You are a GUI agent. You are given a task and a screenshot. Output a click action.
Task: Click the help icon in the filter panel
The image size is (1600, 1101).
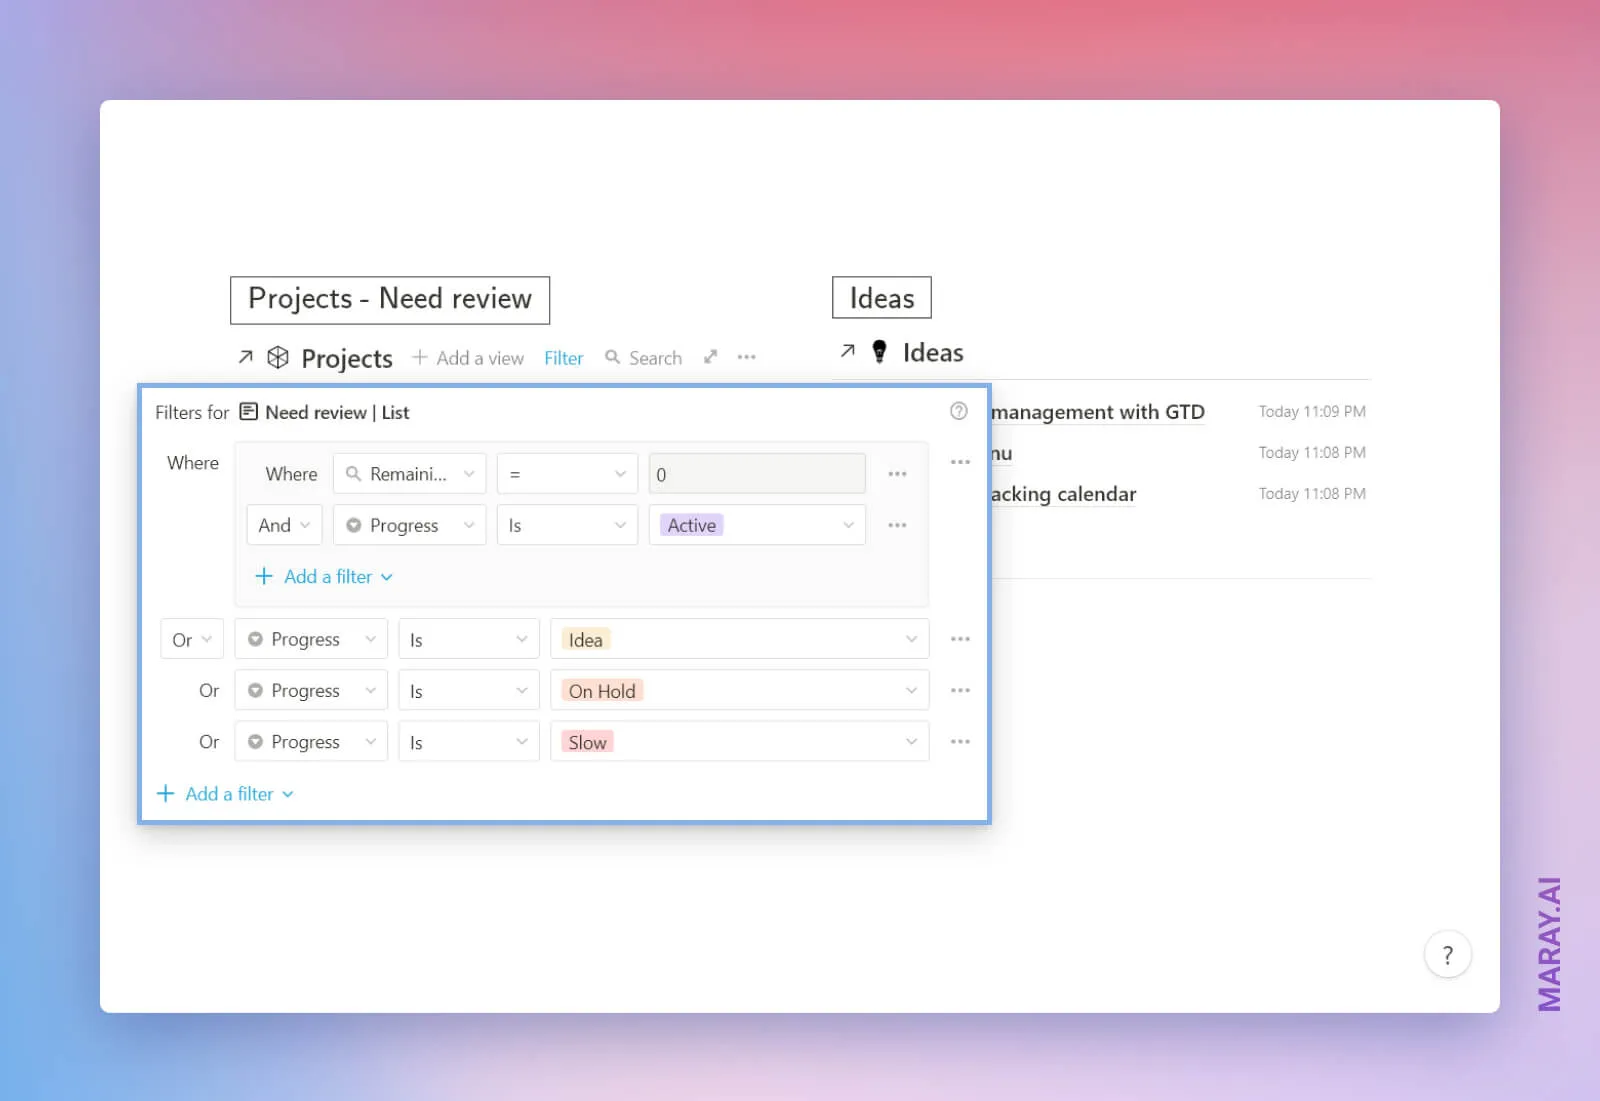pos(958,411)
